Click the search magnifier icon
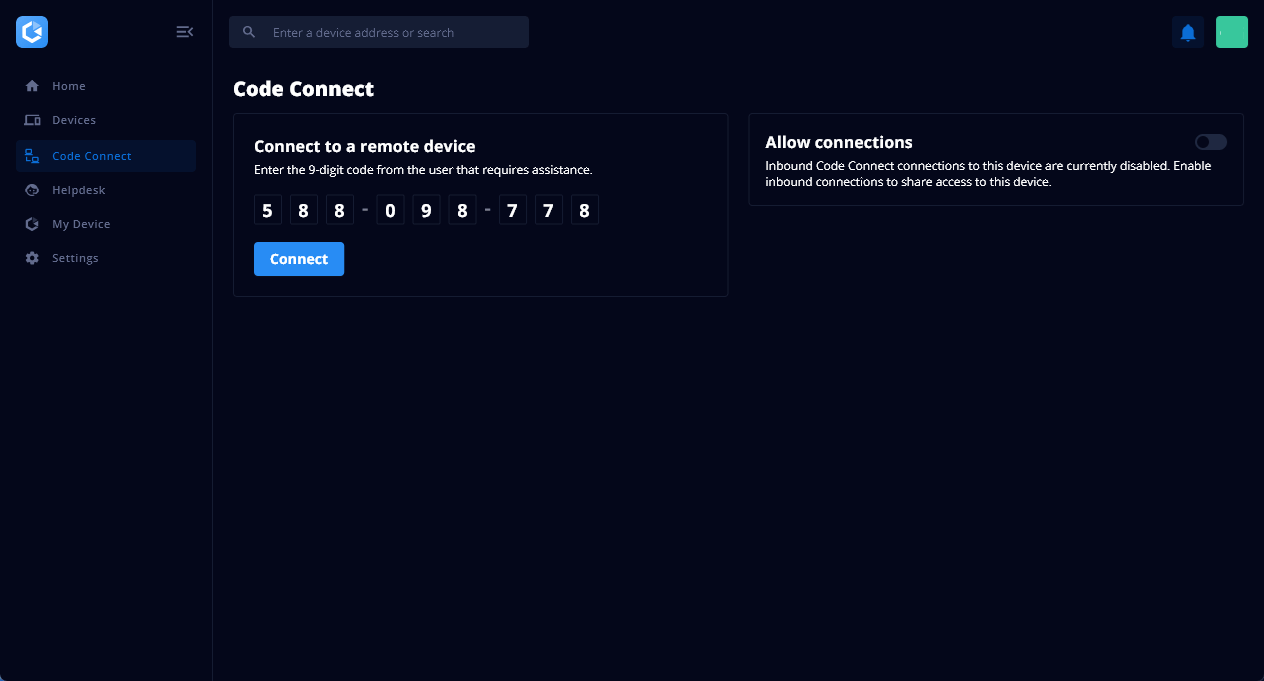1264x681 pixels. (x=249, y=32)
